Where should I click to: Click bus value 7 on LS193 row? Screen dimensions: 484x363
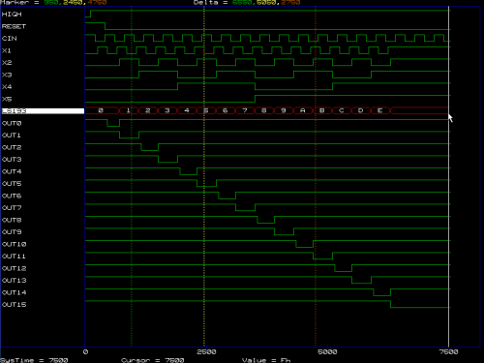point(245,110)
